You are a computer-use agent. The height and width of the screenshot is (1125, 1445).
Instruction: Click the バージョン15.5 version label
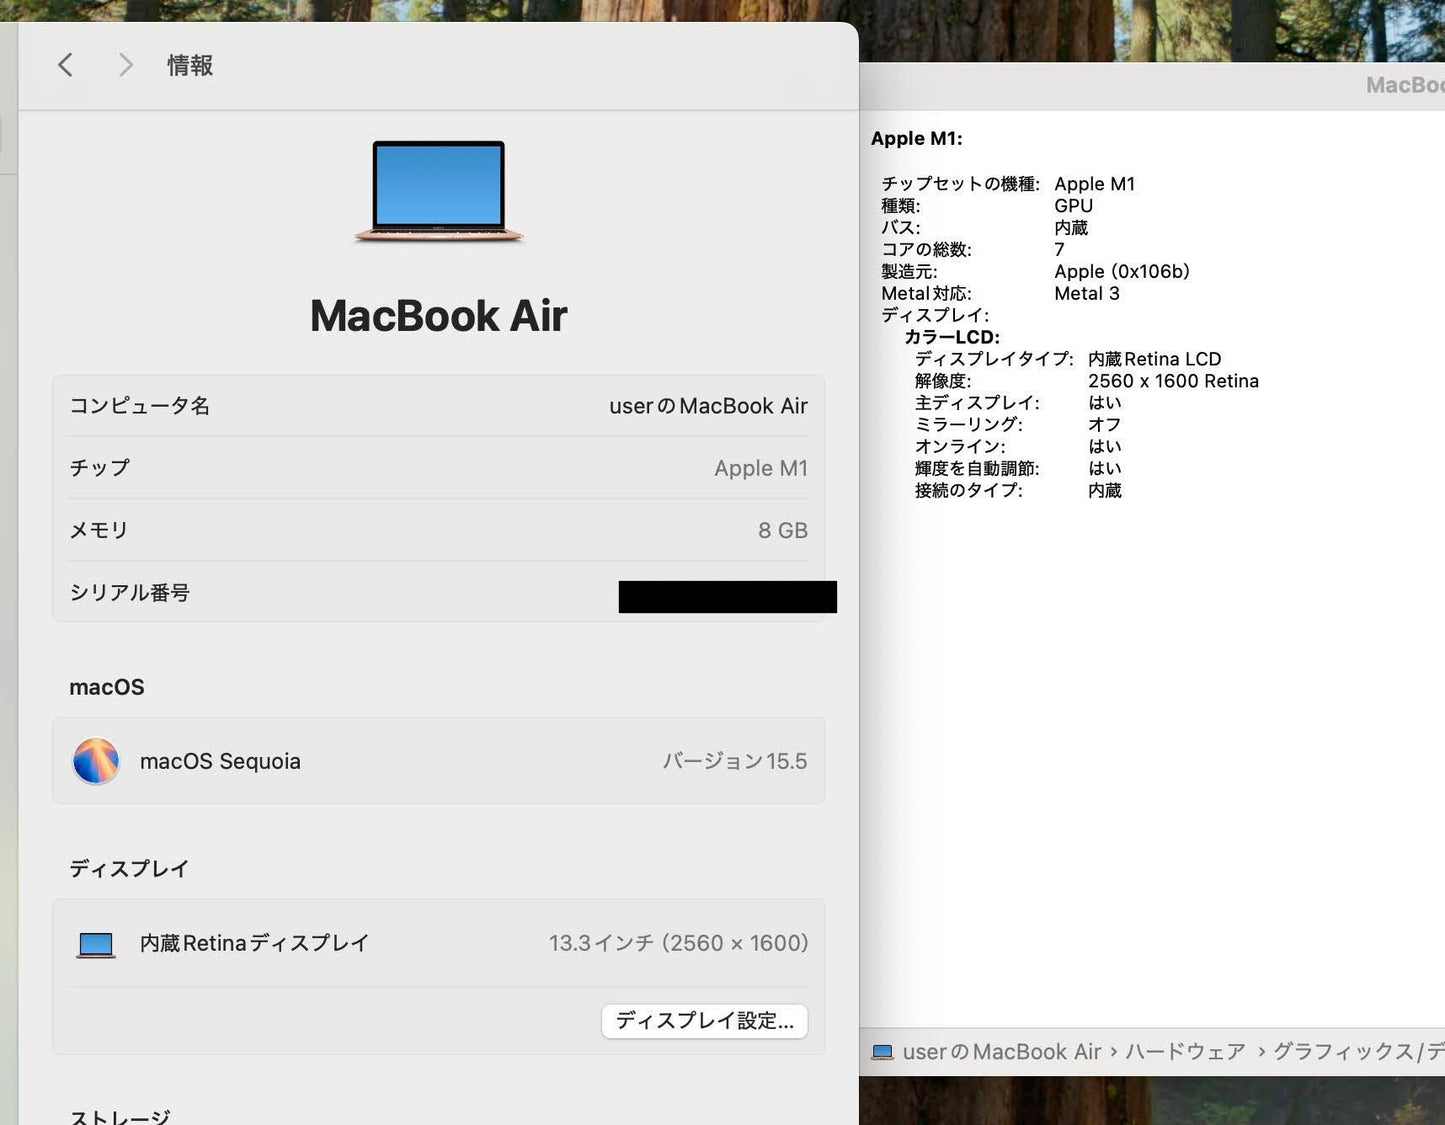(735, 761)
